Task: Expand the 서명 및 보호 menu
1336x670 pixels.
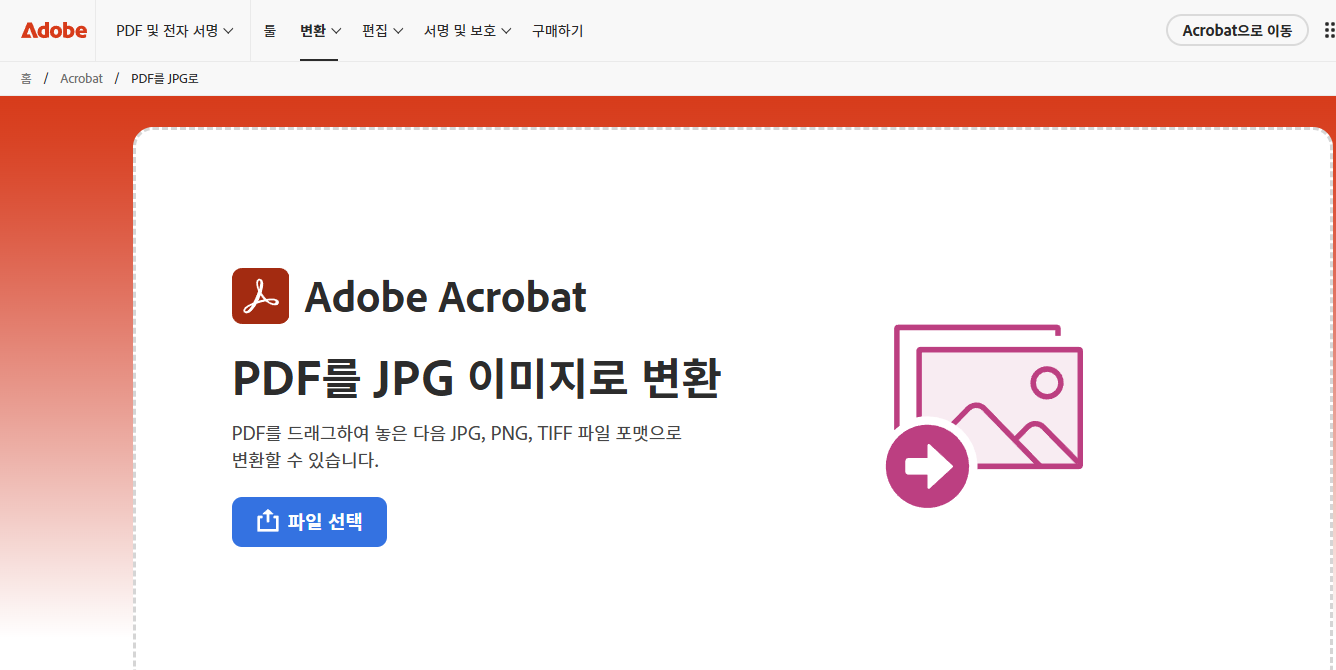Action: pyautogui.click(x=467, y=31)
